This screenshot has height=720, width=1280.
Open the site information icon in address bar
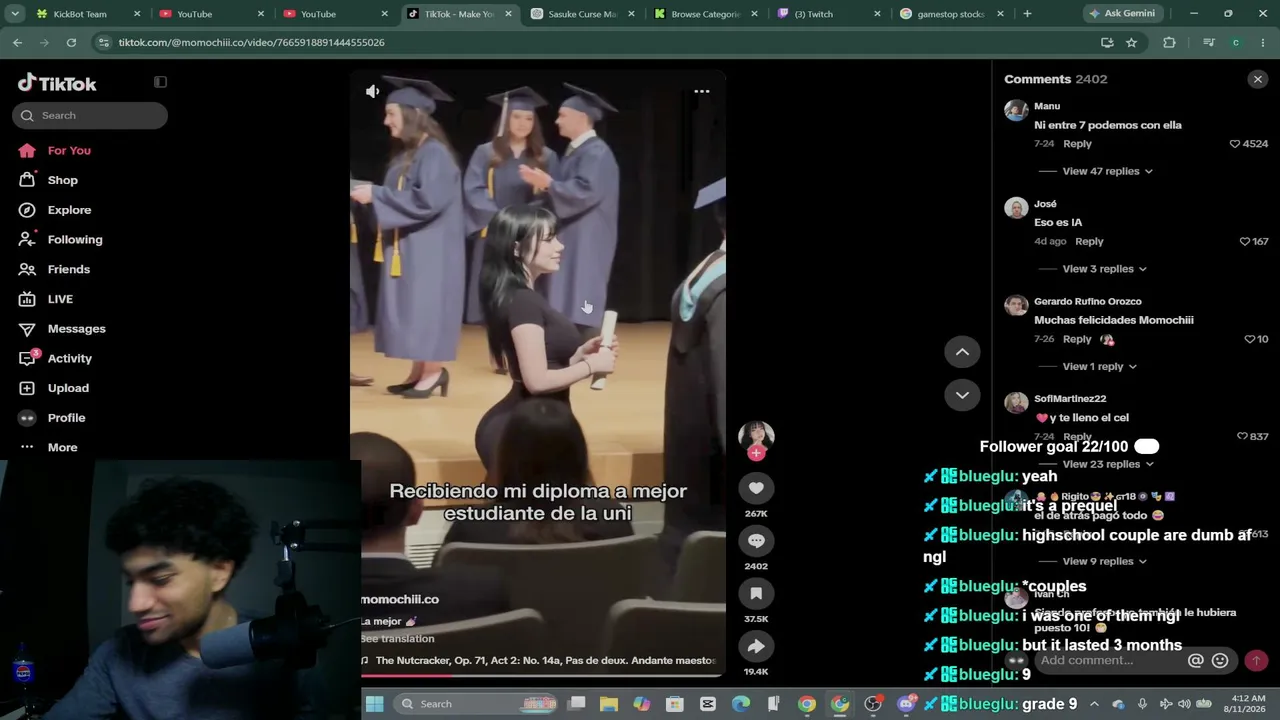(x=104, y=42)
